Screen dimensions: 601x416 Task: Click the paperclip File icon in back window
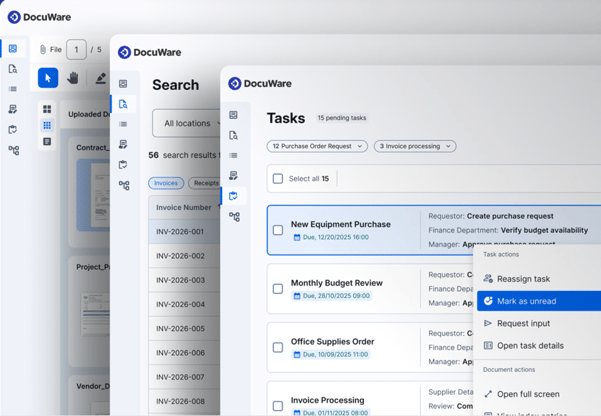43,49
